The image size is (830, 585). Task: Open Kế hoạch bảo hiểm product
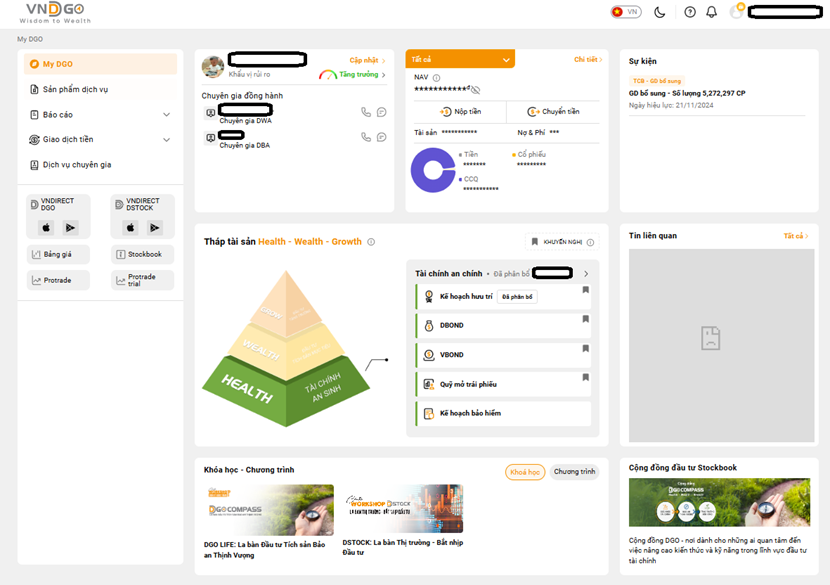point(503,413)
